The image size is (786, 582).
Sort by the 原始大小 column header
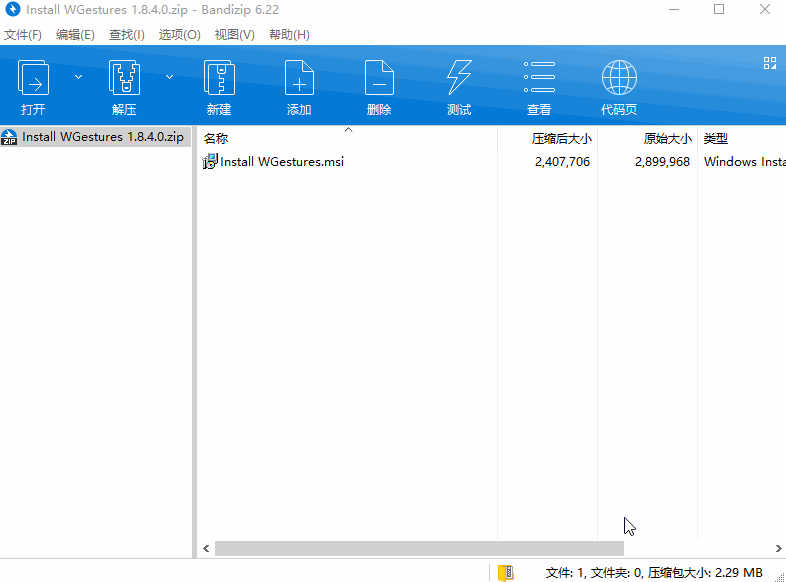tap(647, 138)
